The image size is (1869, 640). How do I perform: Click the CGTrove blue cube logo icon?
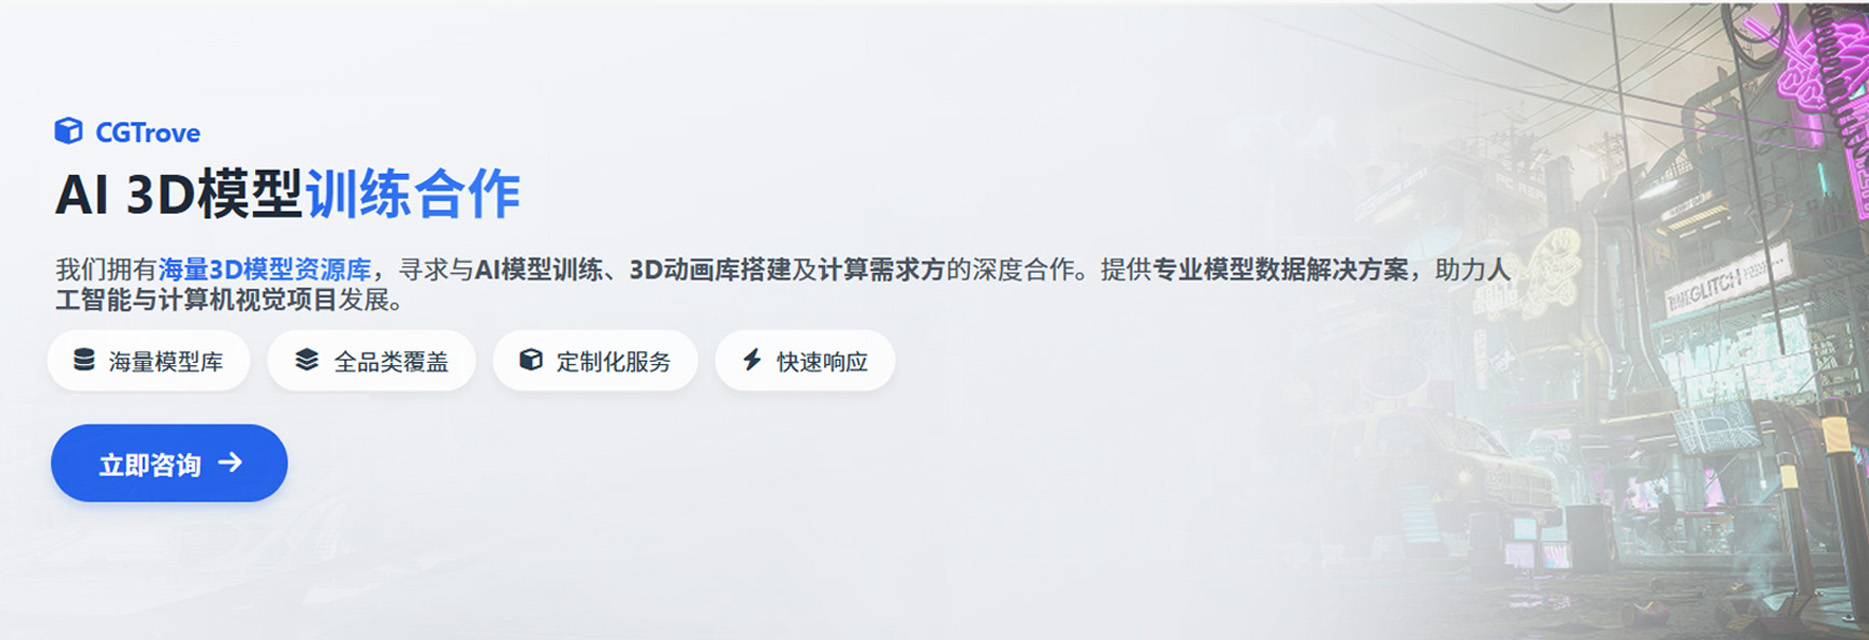tap(68, 131)
